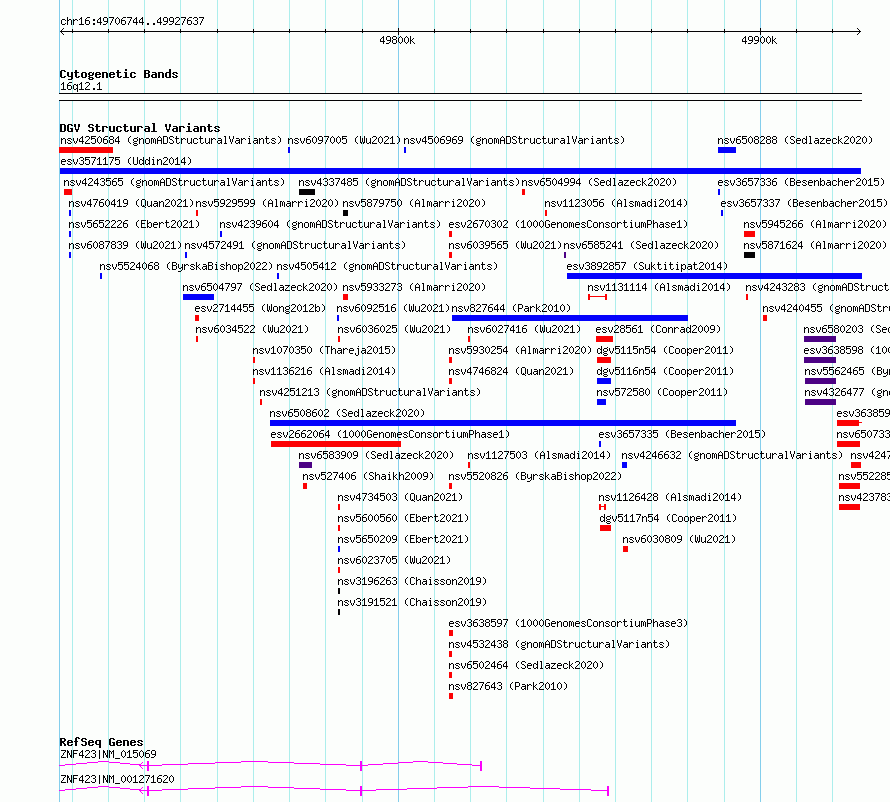This screenshot has width=890, height=802.
Task: Open the nsv6097005 (Wu2021) label
Action: click(x=344, y=140)
